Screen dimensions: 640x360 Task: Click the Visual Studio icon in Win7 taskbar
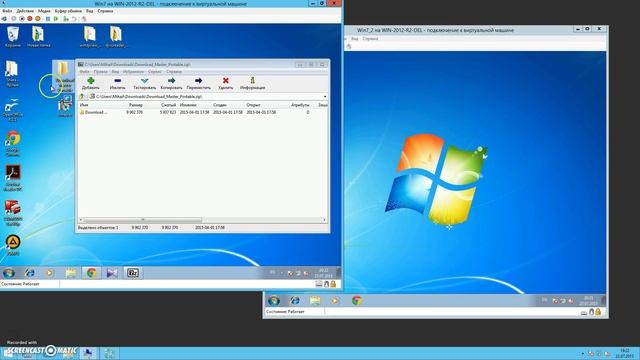click(x=112, y=273)
